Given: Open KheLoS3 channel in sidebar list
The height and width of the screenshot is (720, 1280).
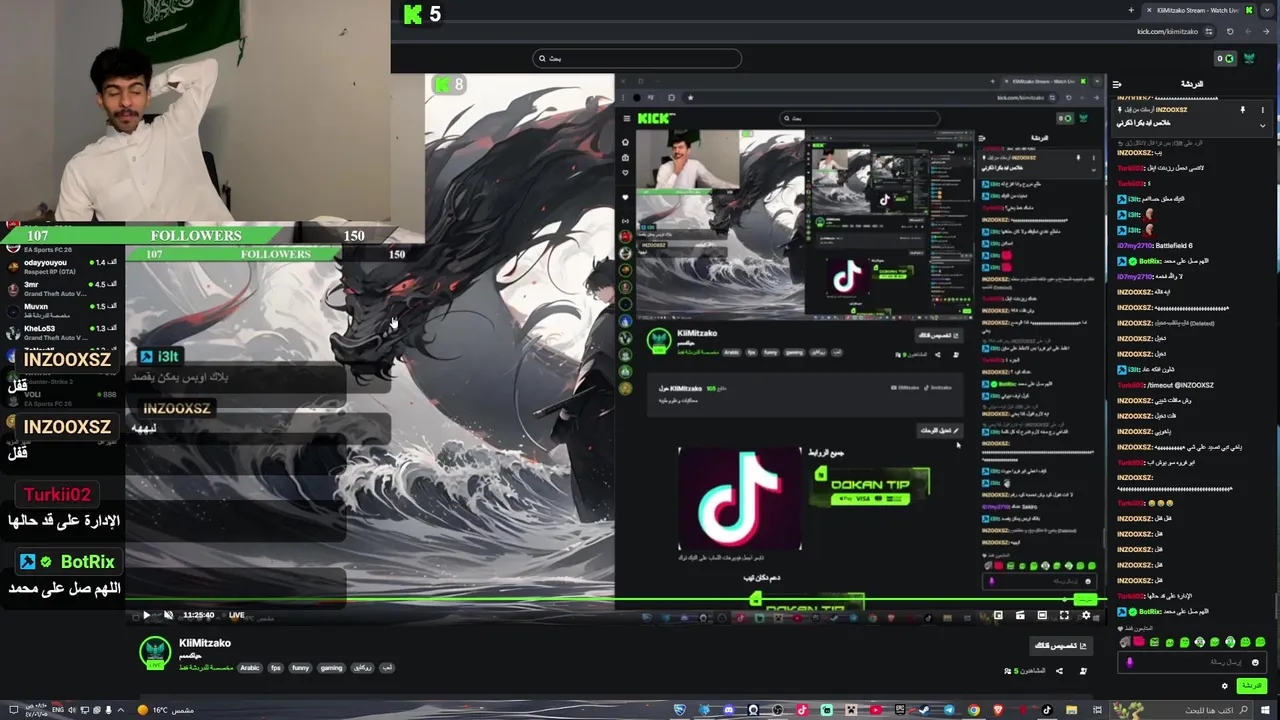Looking at the screenshot, I should pos(60,333).
